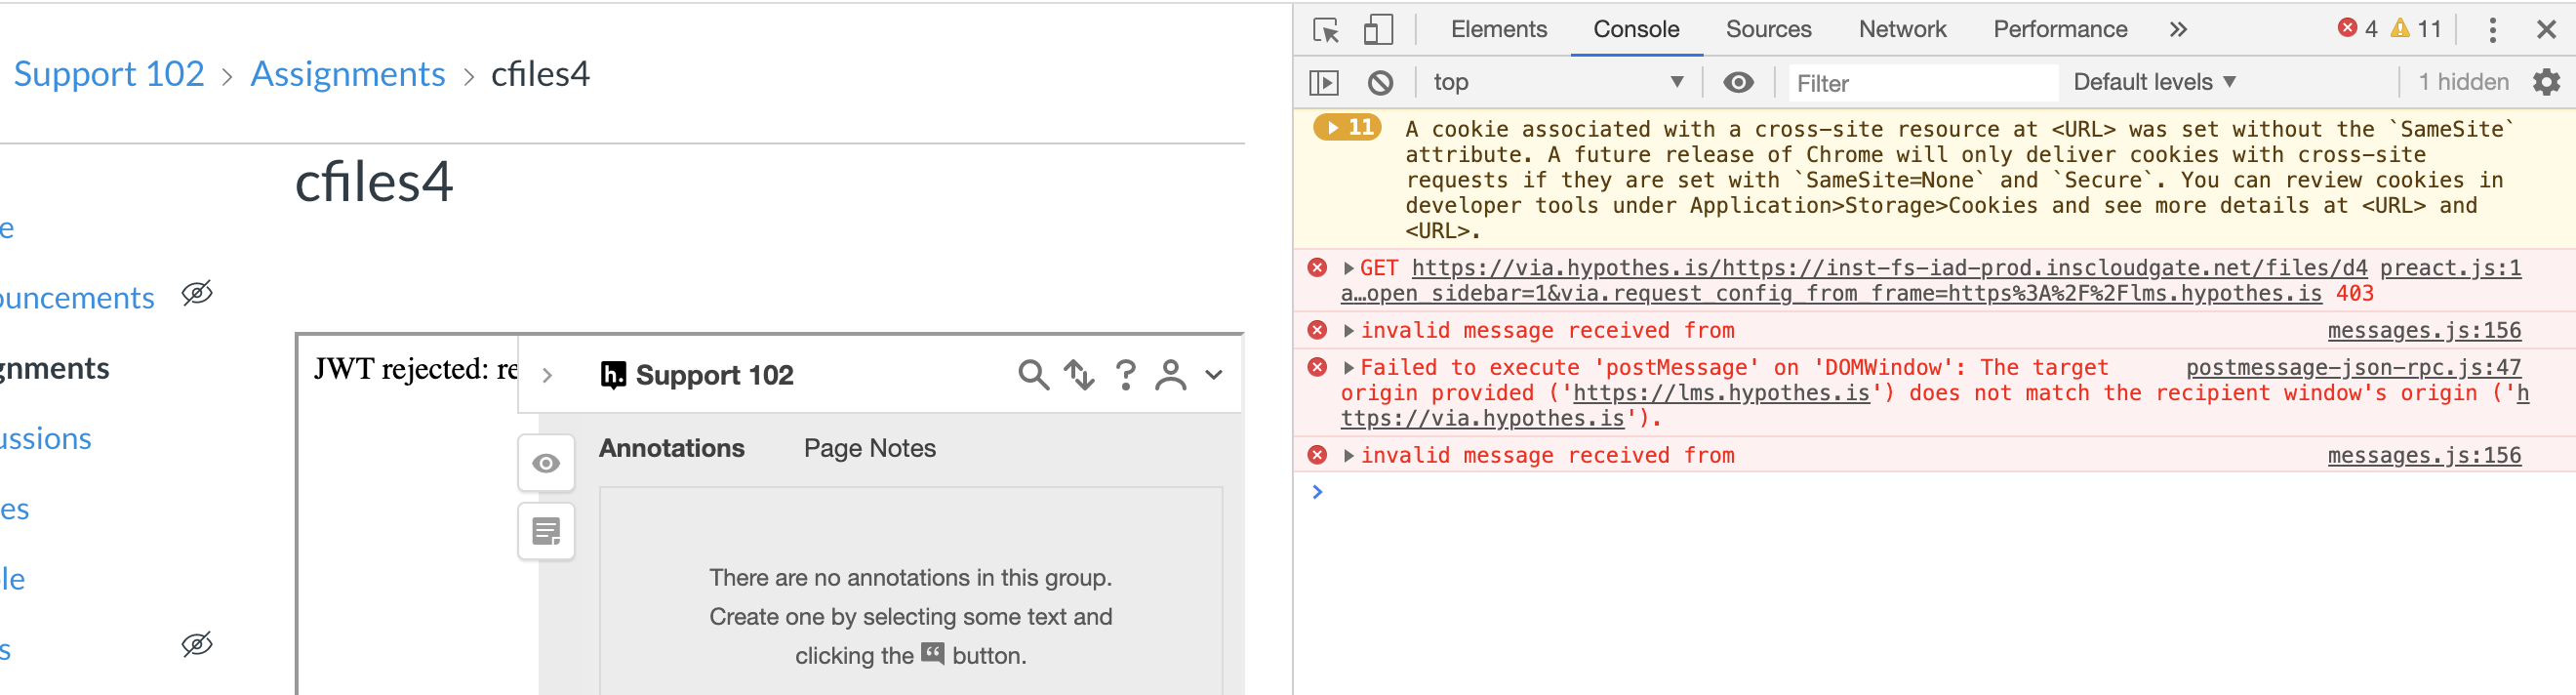The width and height of the screenshot is (2576, 695).
Task: Click the Hypothesis logo next to Support 102
Action: pyautogui.click(x=613, y=375)
